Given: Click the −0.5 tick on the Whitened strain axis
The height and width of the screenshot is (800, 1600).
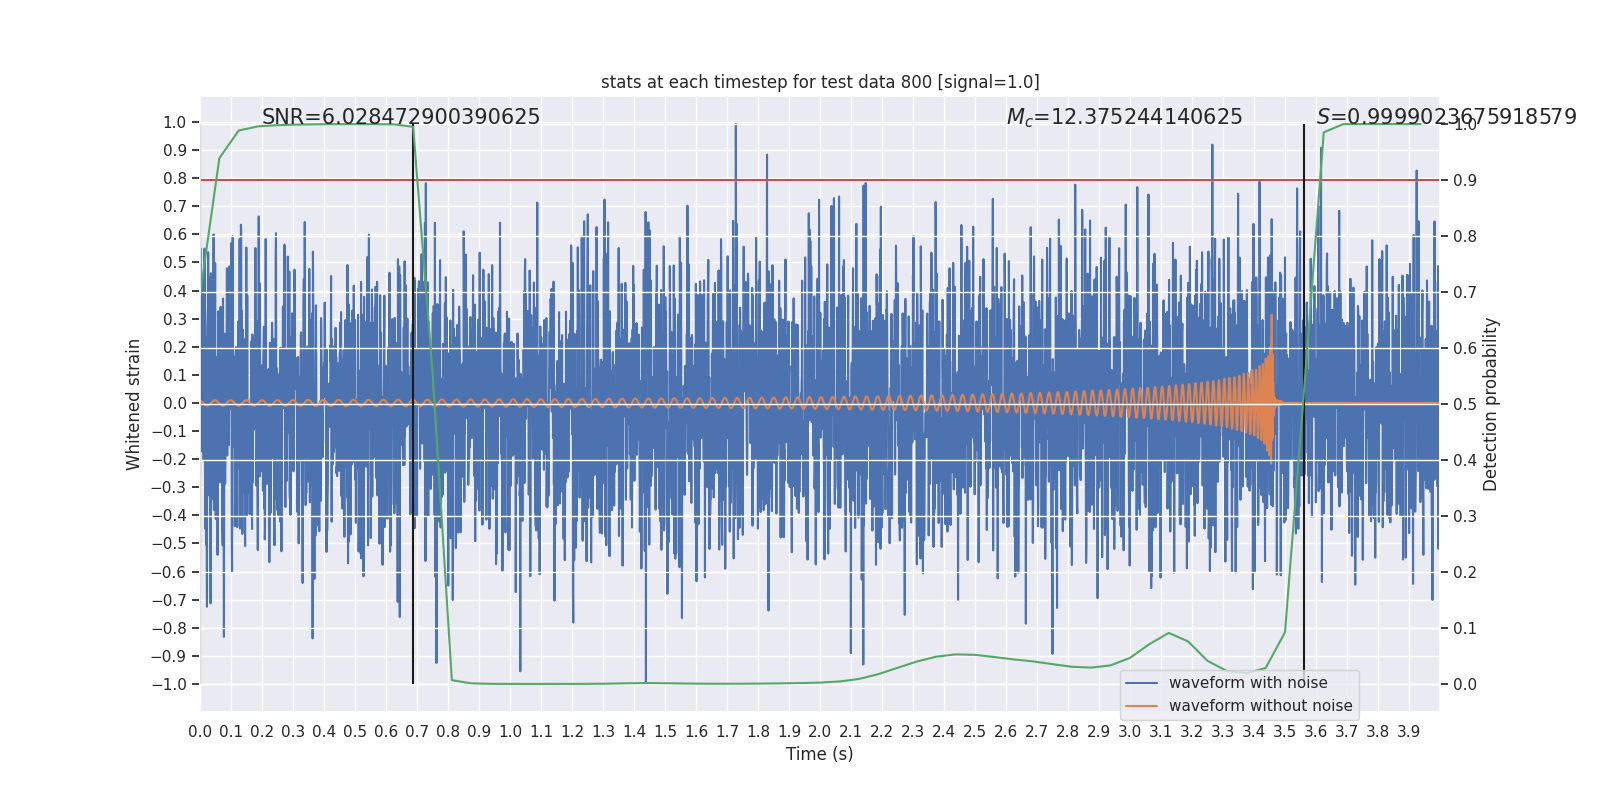Looking at the screenshot, I should point(169,544).
